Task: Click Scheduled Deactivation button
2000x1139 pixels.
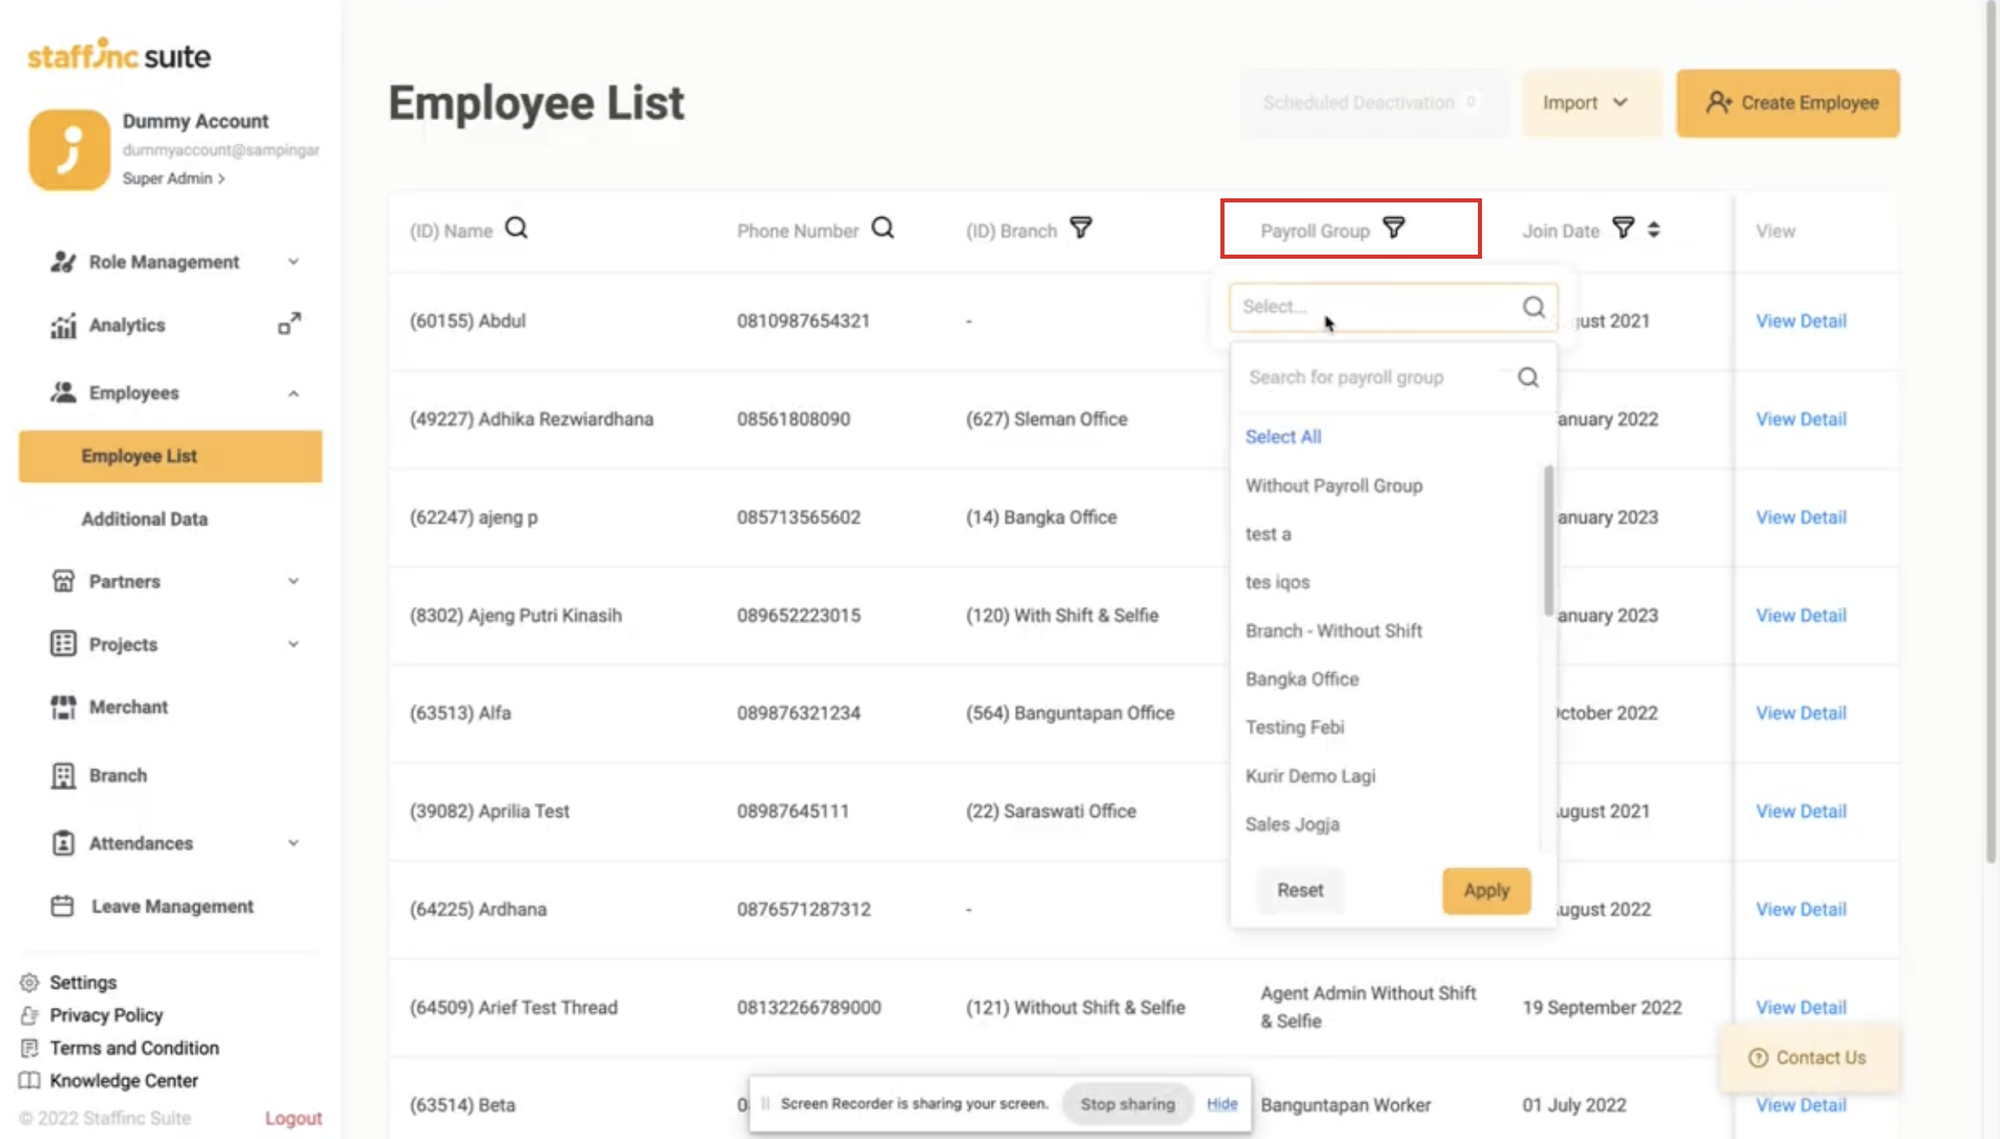Action: 1374,103
